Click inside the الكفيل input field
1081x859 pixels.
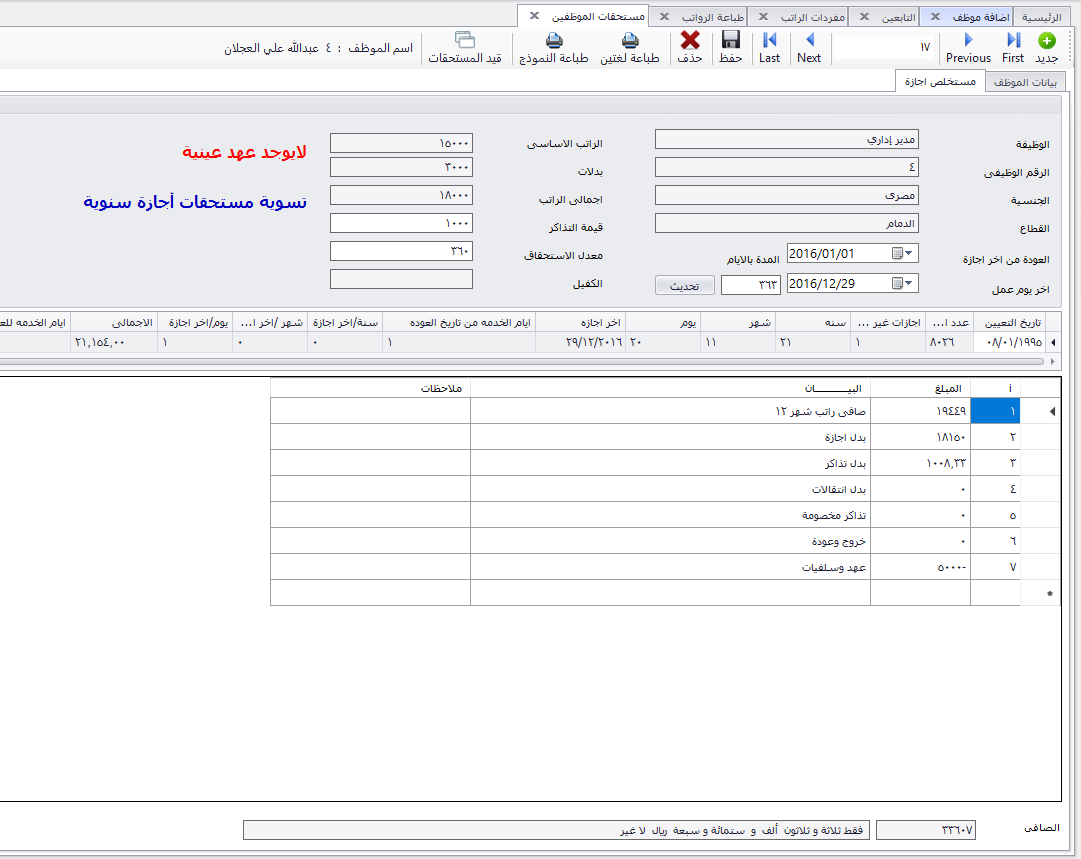(400, 279)
